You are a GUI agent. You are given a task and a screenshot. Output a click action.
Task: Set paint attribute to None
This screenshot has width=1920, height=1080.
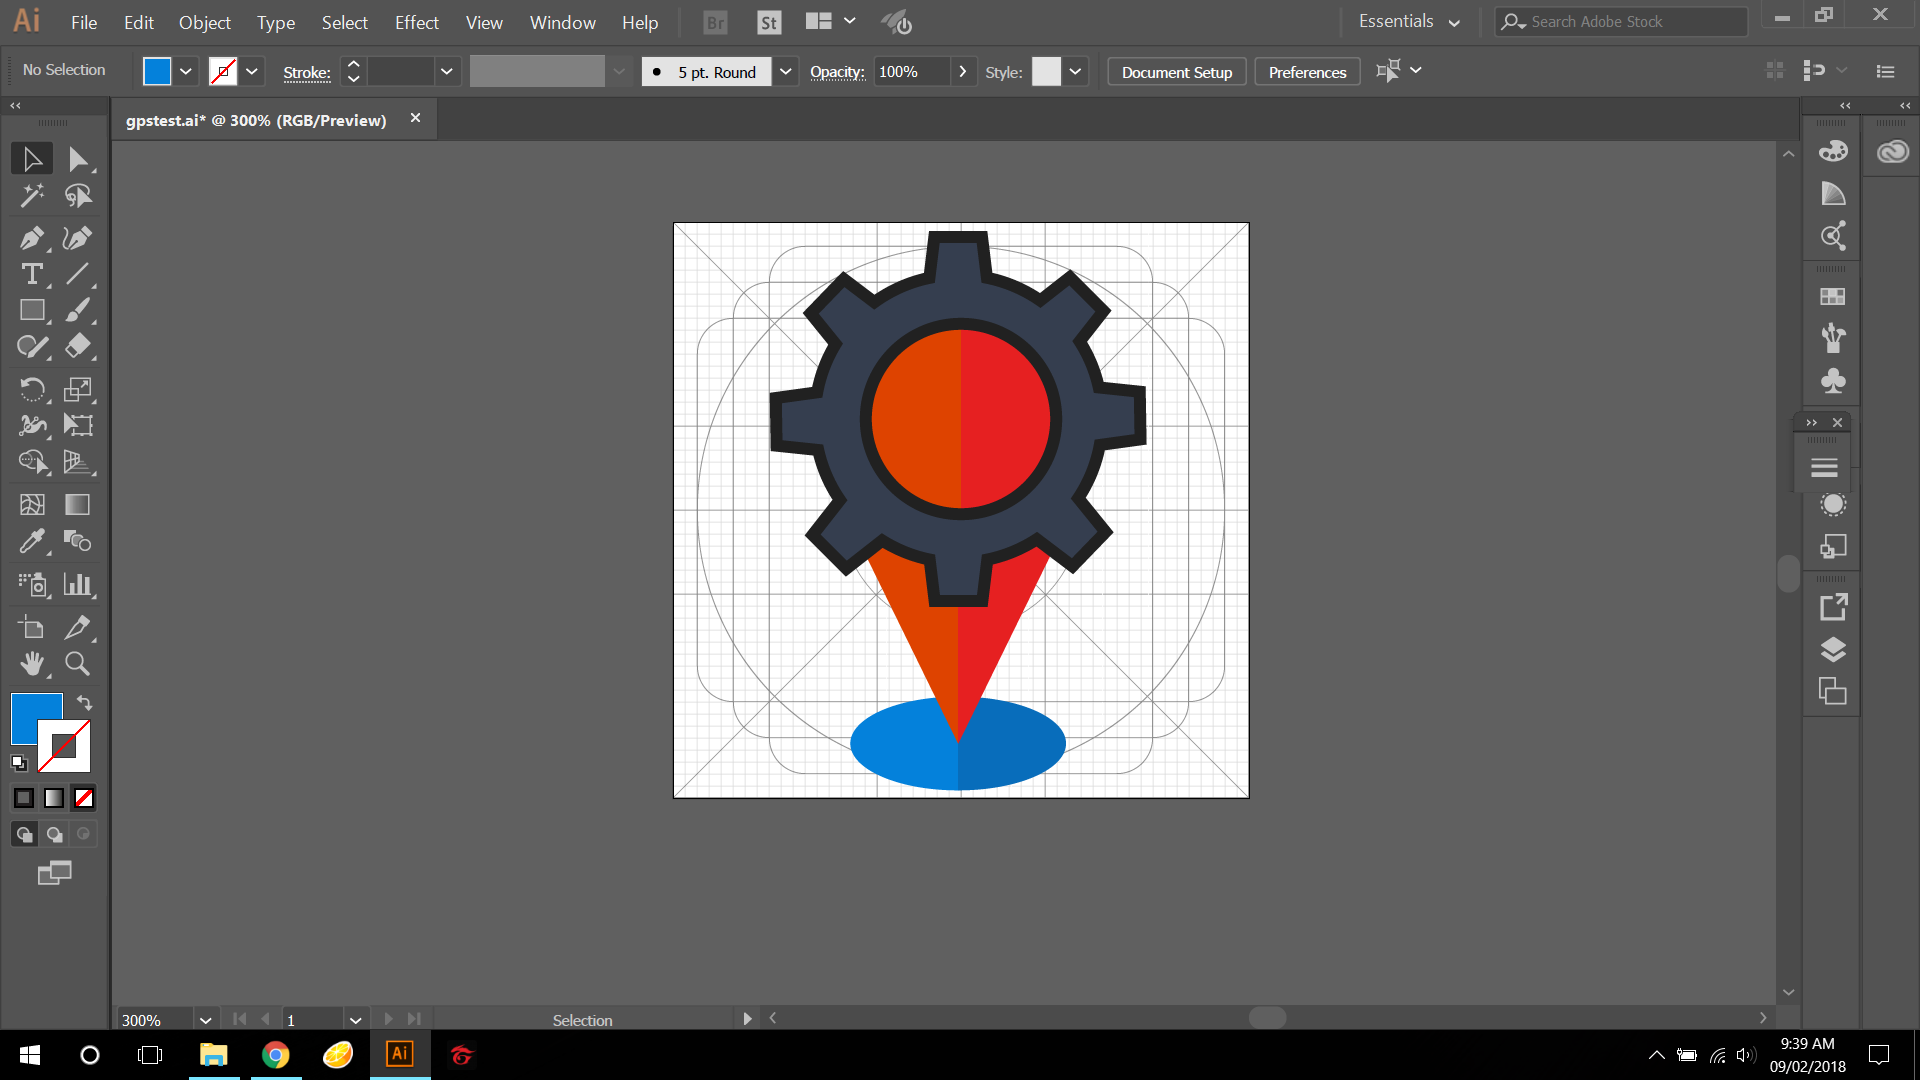coord(84,798)
